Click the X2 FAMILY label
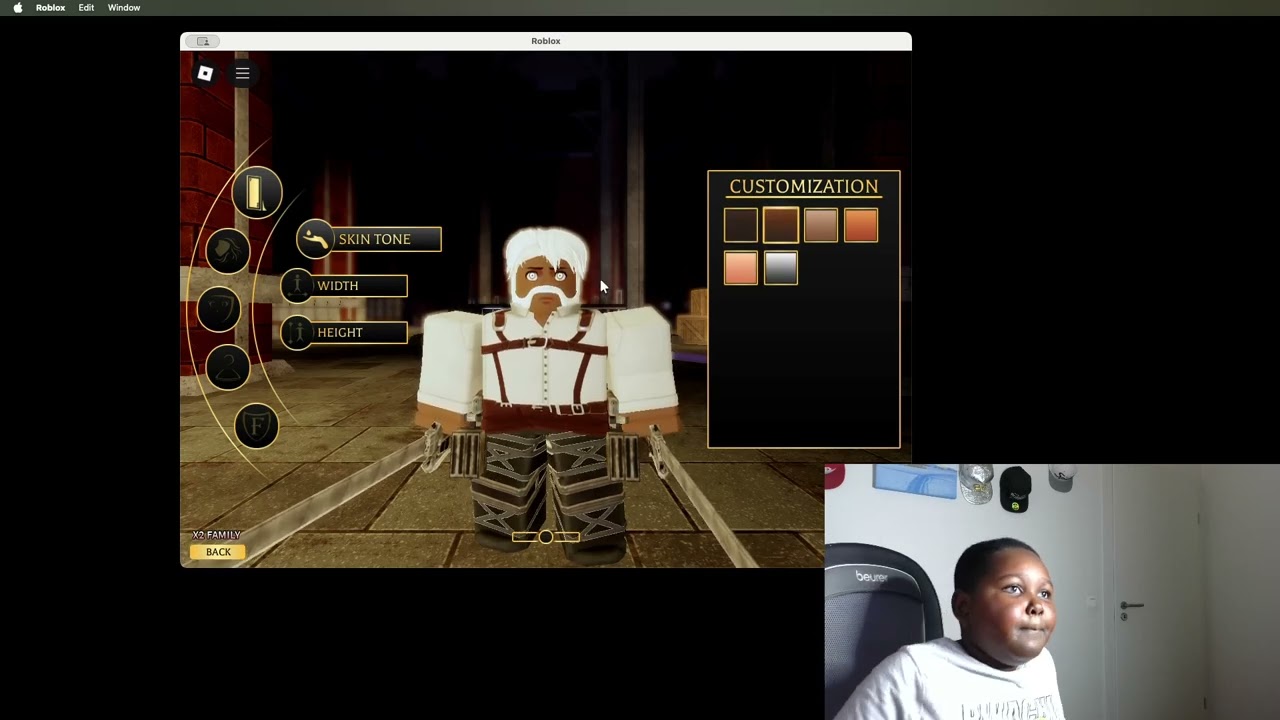The image size is (1280, 720). [x=217, y=535]
